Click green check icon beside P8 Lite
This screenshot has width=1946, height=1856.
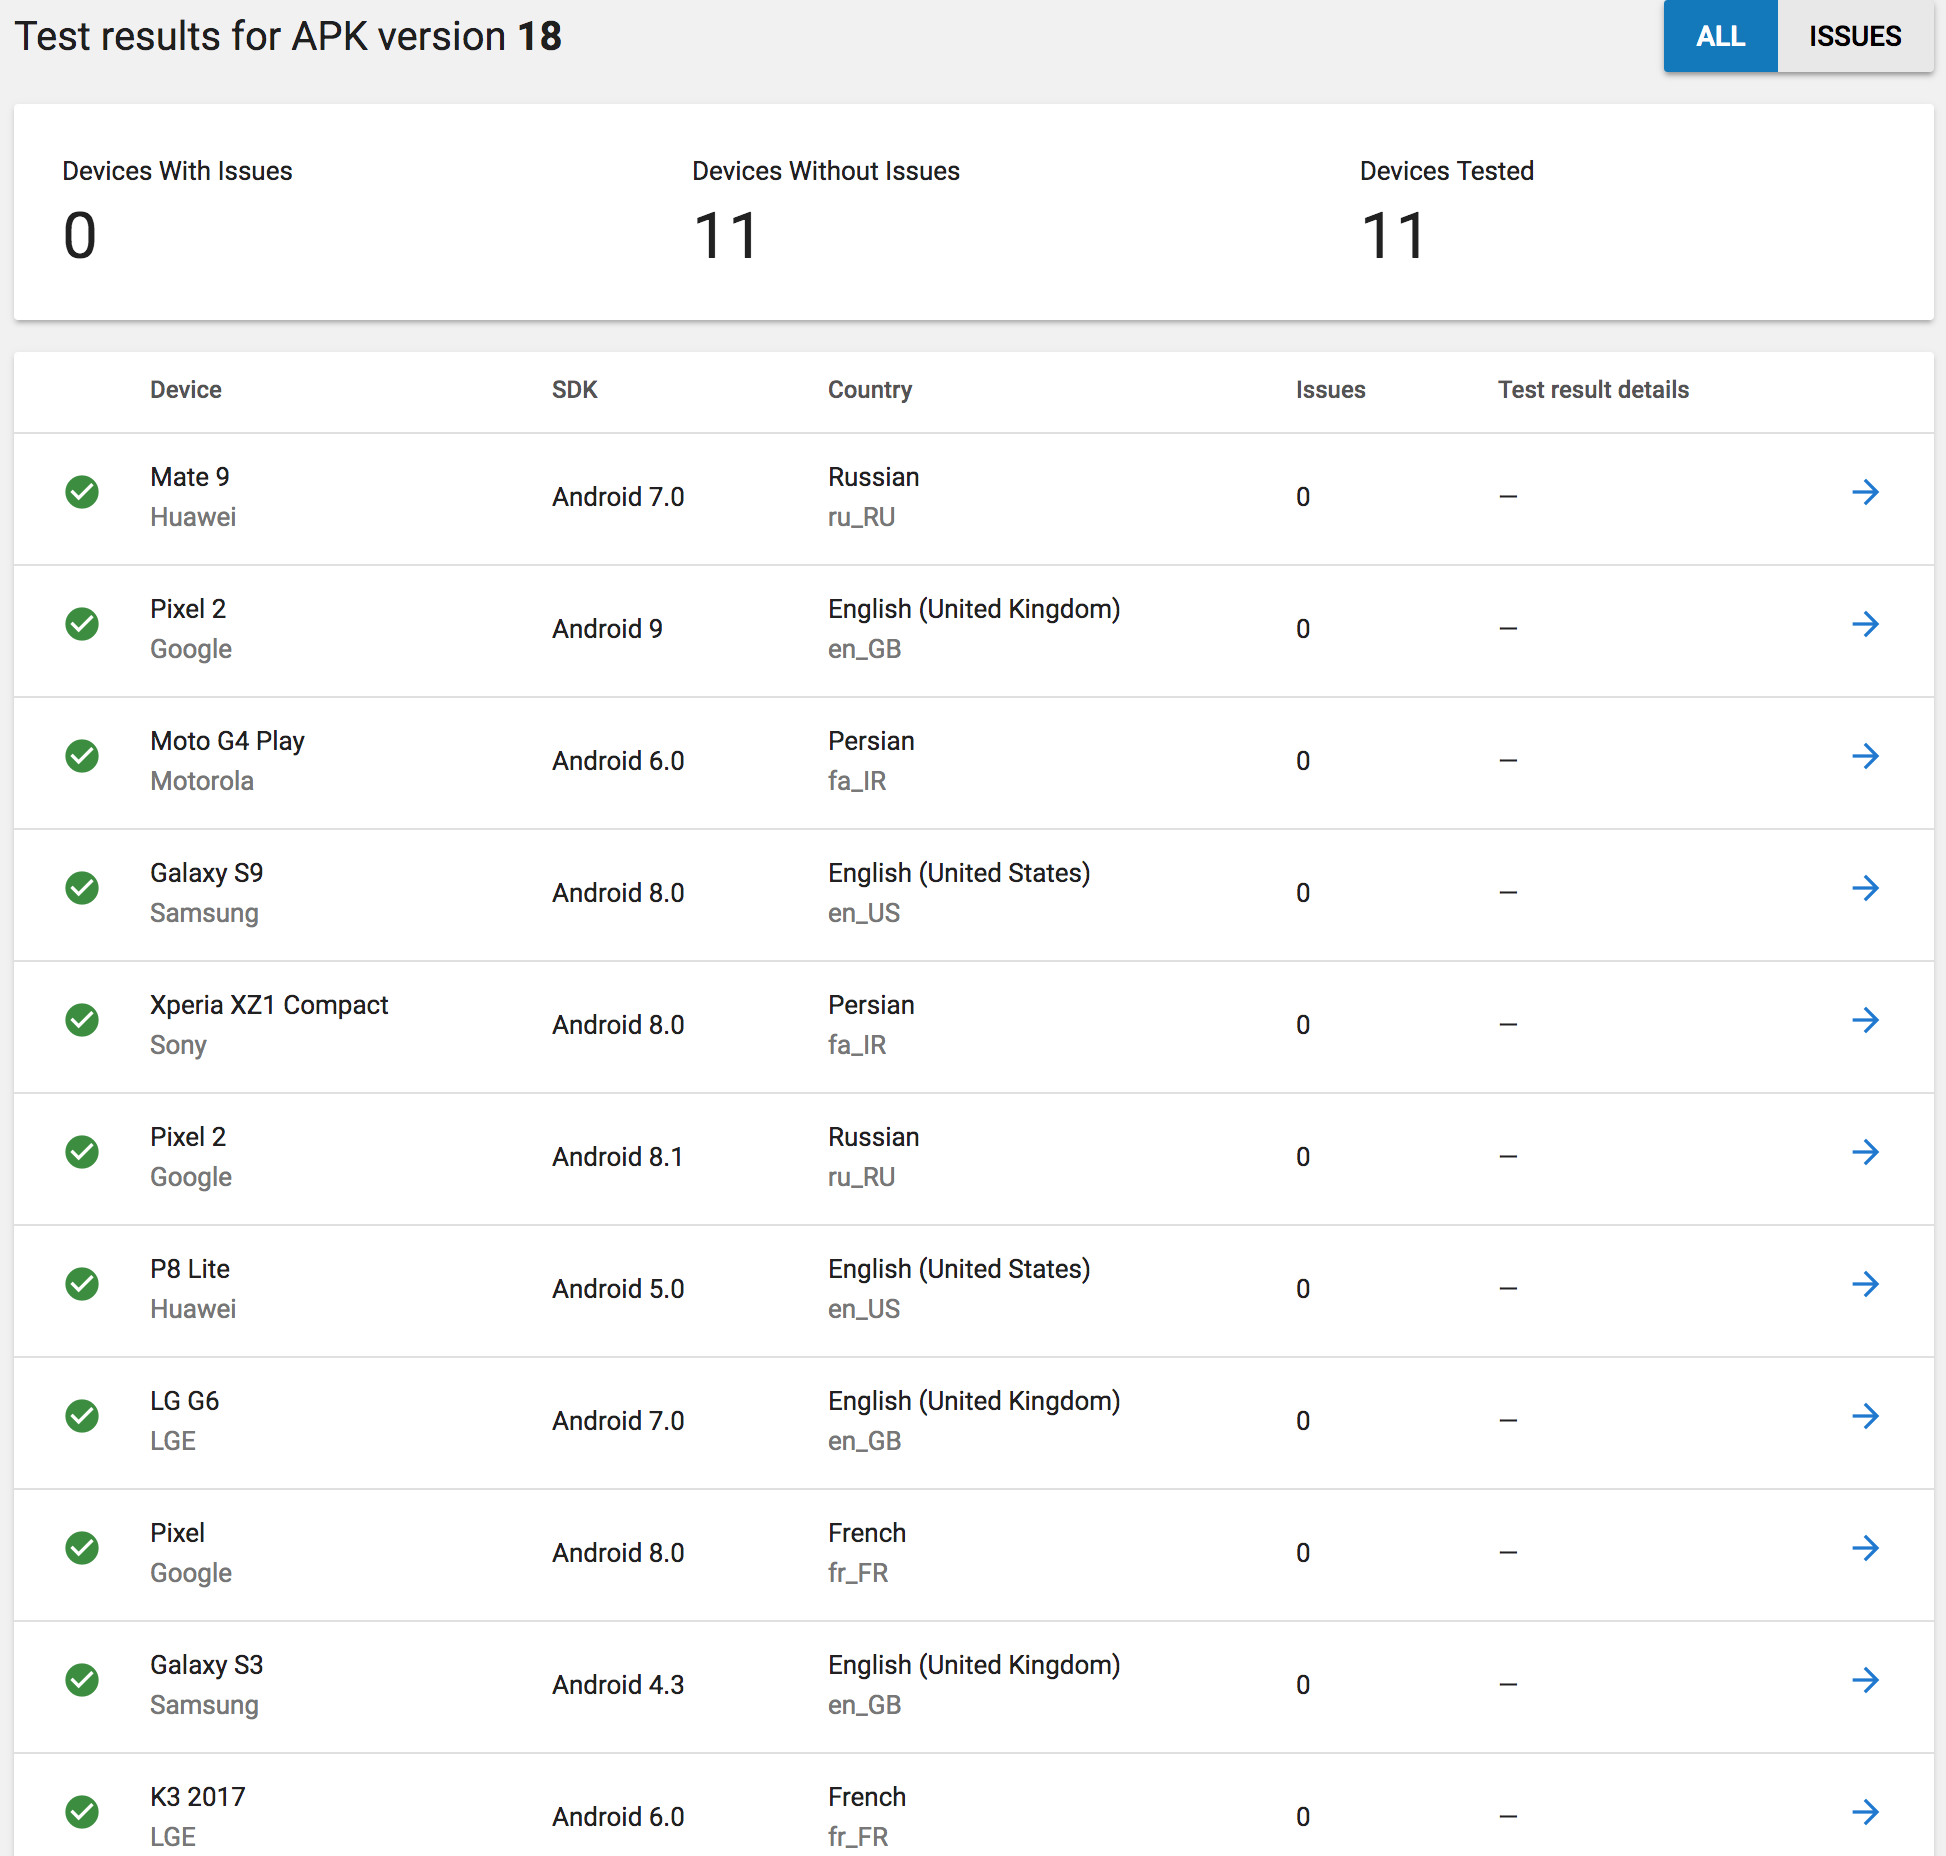point(82,1284)
